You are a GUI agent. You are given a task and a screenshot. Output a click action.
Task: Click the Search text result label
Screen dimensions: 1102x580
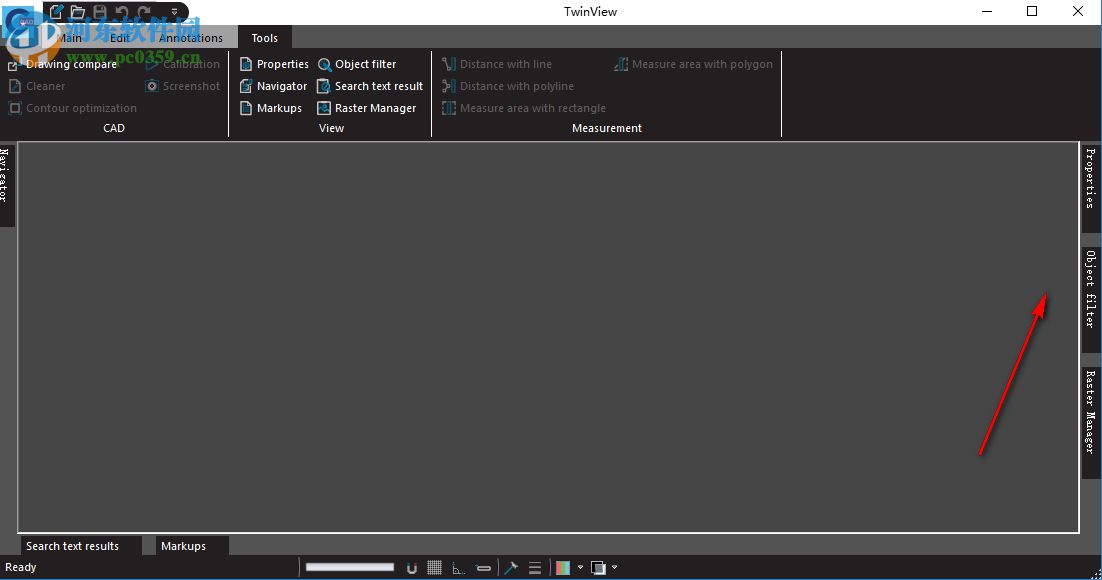pos(379,86)
